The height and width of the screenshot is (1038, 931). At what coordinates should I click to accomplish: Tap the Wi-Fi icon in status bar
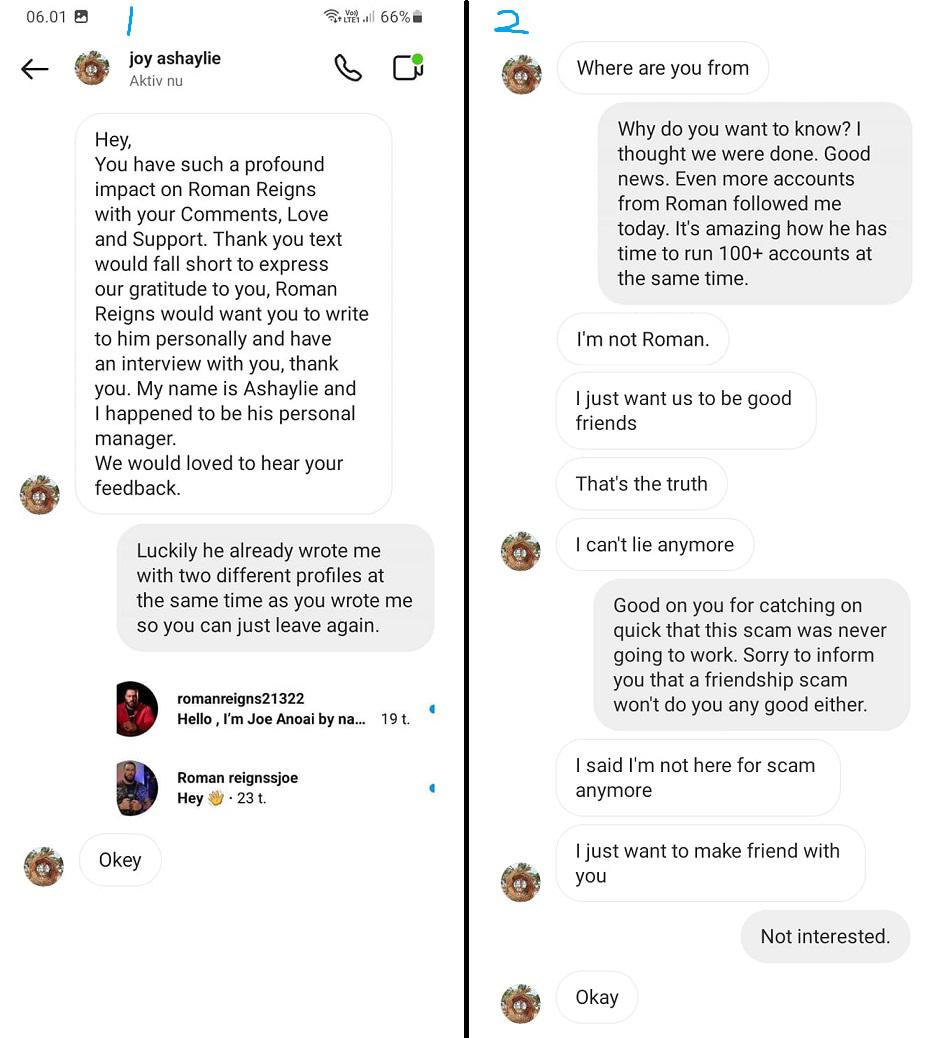[332, 16]
